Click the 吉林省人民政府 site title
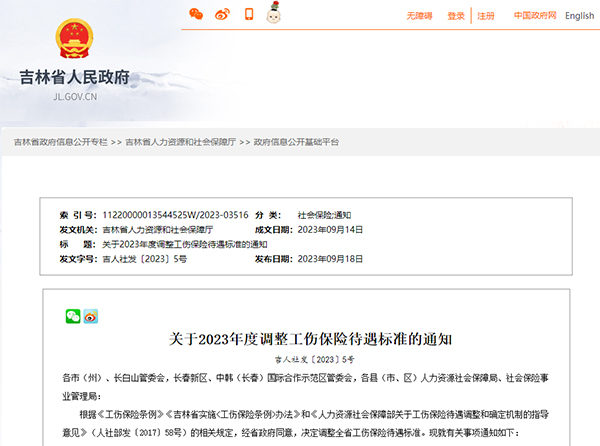 [x=75, y=78]
